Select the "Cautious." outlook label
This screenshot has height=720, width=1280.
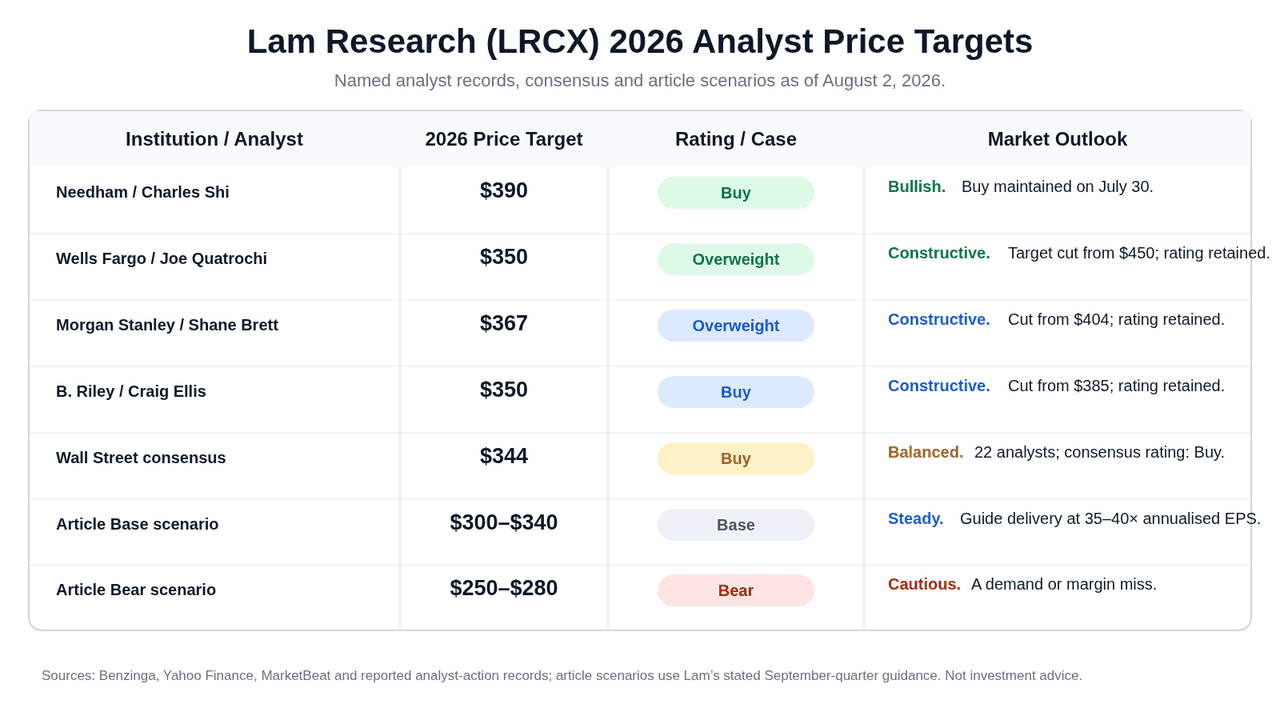[x=924, y=584]
